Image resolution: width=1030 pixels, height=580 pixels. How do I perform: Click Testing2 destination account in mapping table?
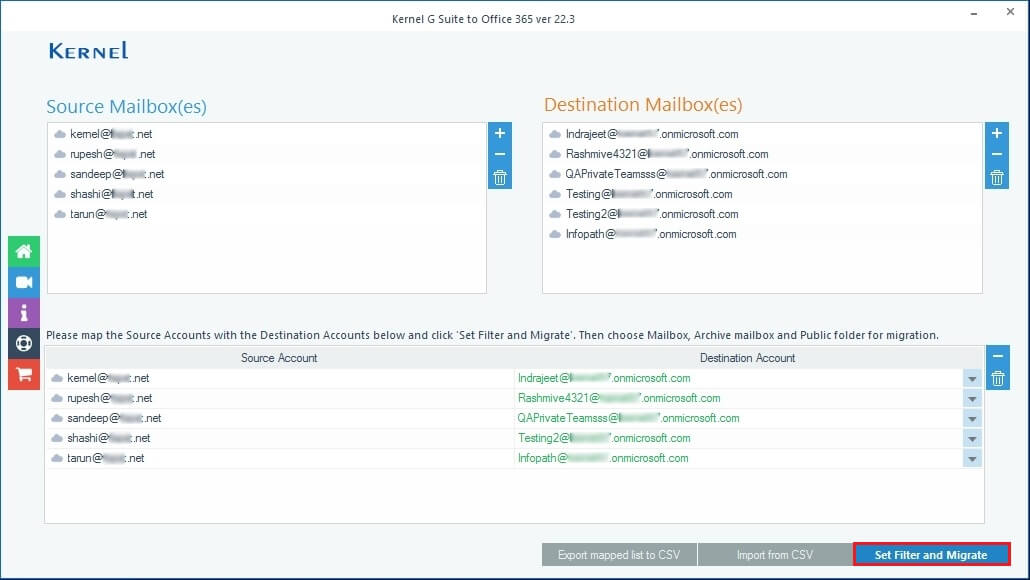point(604,439)
